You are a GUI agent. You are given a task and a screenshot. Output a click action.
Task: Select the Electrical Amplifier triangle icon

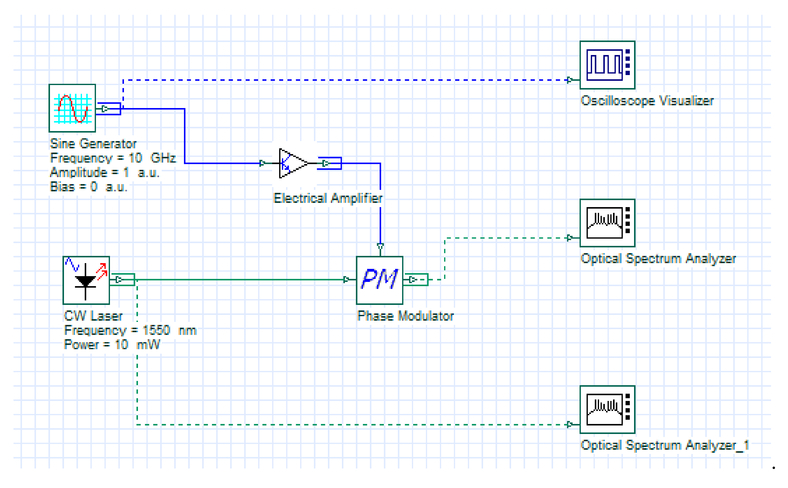point(294,163)
